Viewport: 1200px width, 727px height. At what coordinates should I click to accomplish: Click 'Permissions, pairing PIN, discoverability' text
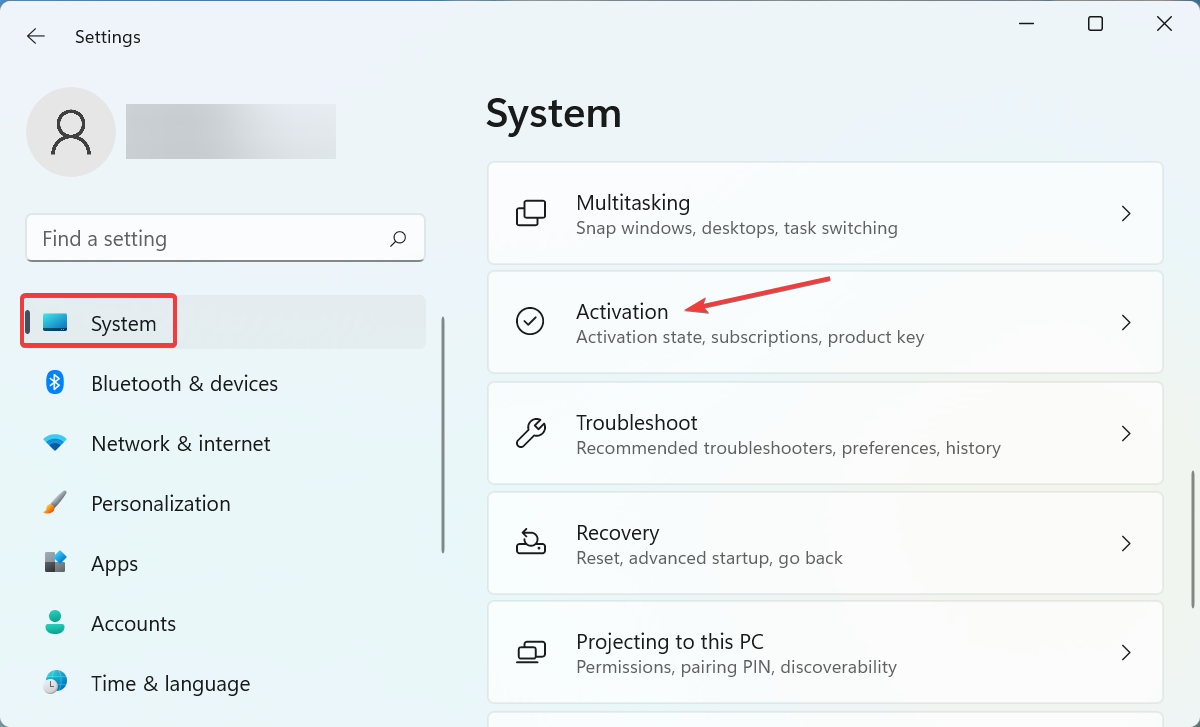click(736, 667)
